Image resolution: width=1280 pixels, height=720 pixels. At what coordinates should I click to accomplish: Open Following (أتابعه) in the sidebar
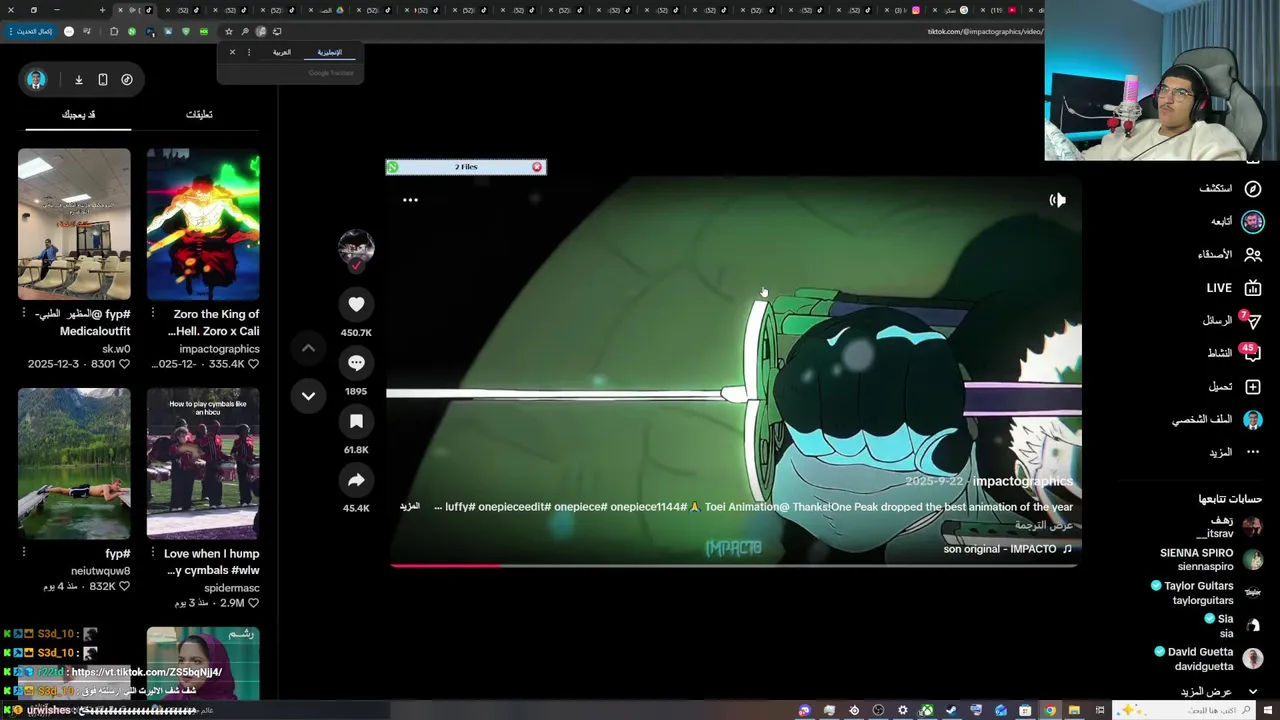(x=1236, y=221)
